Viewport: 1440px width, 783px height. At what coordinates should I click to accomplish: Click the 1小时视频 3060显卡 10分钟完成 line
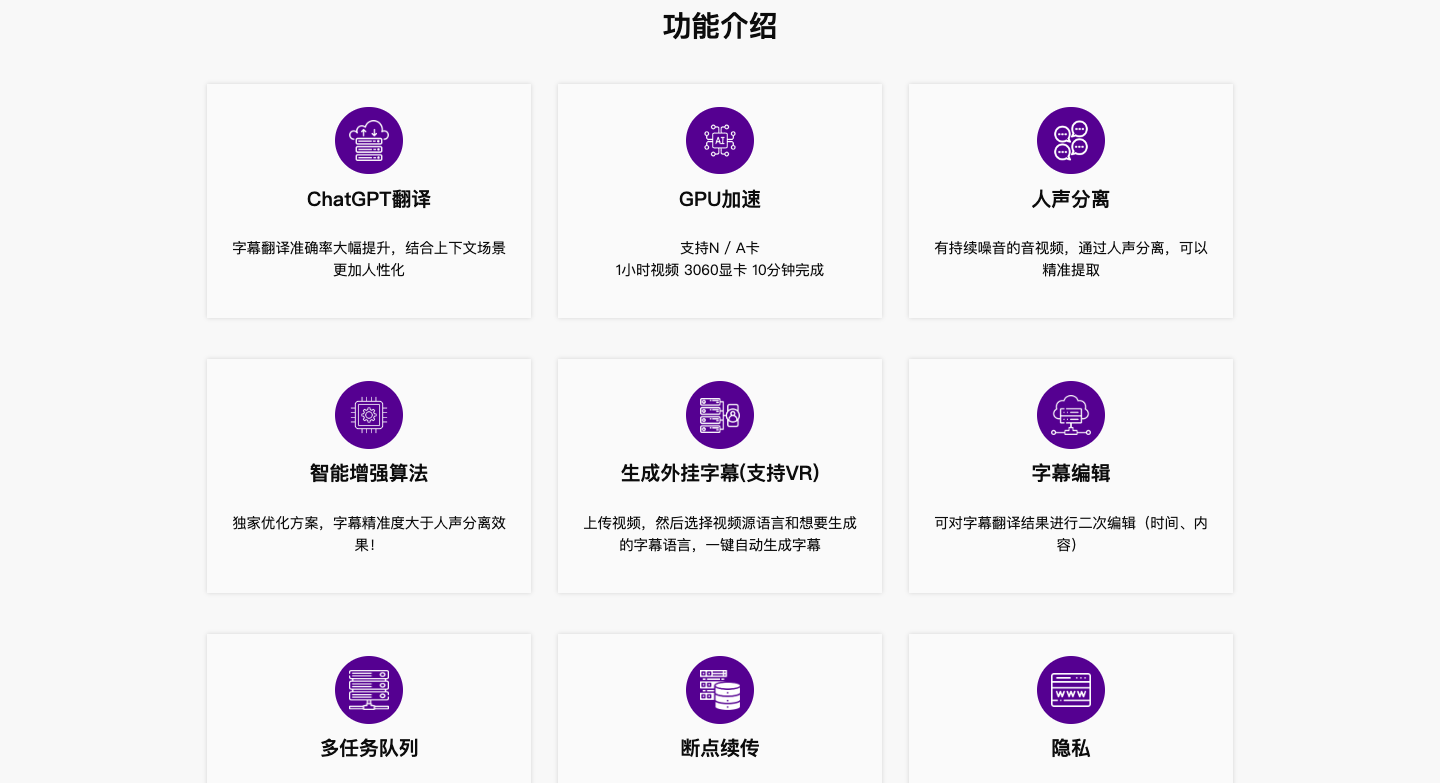tap(720, 270)
